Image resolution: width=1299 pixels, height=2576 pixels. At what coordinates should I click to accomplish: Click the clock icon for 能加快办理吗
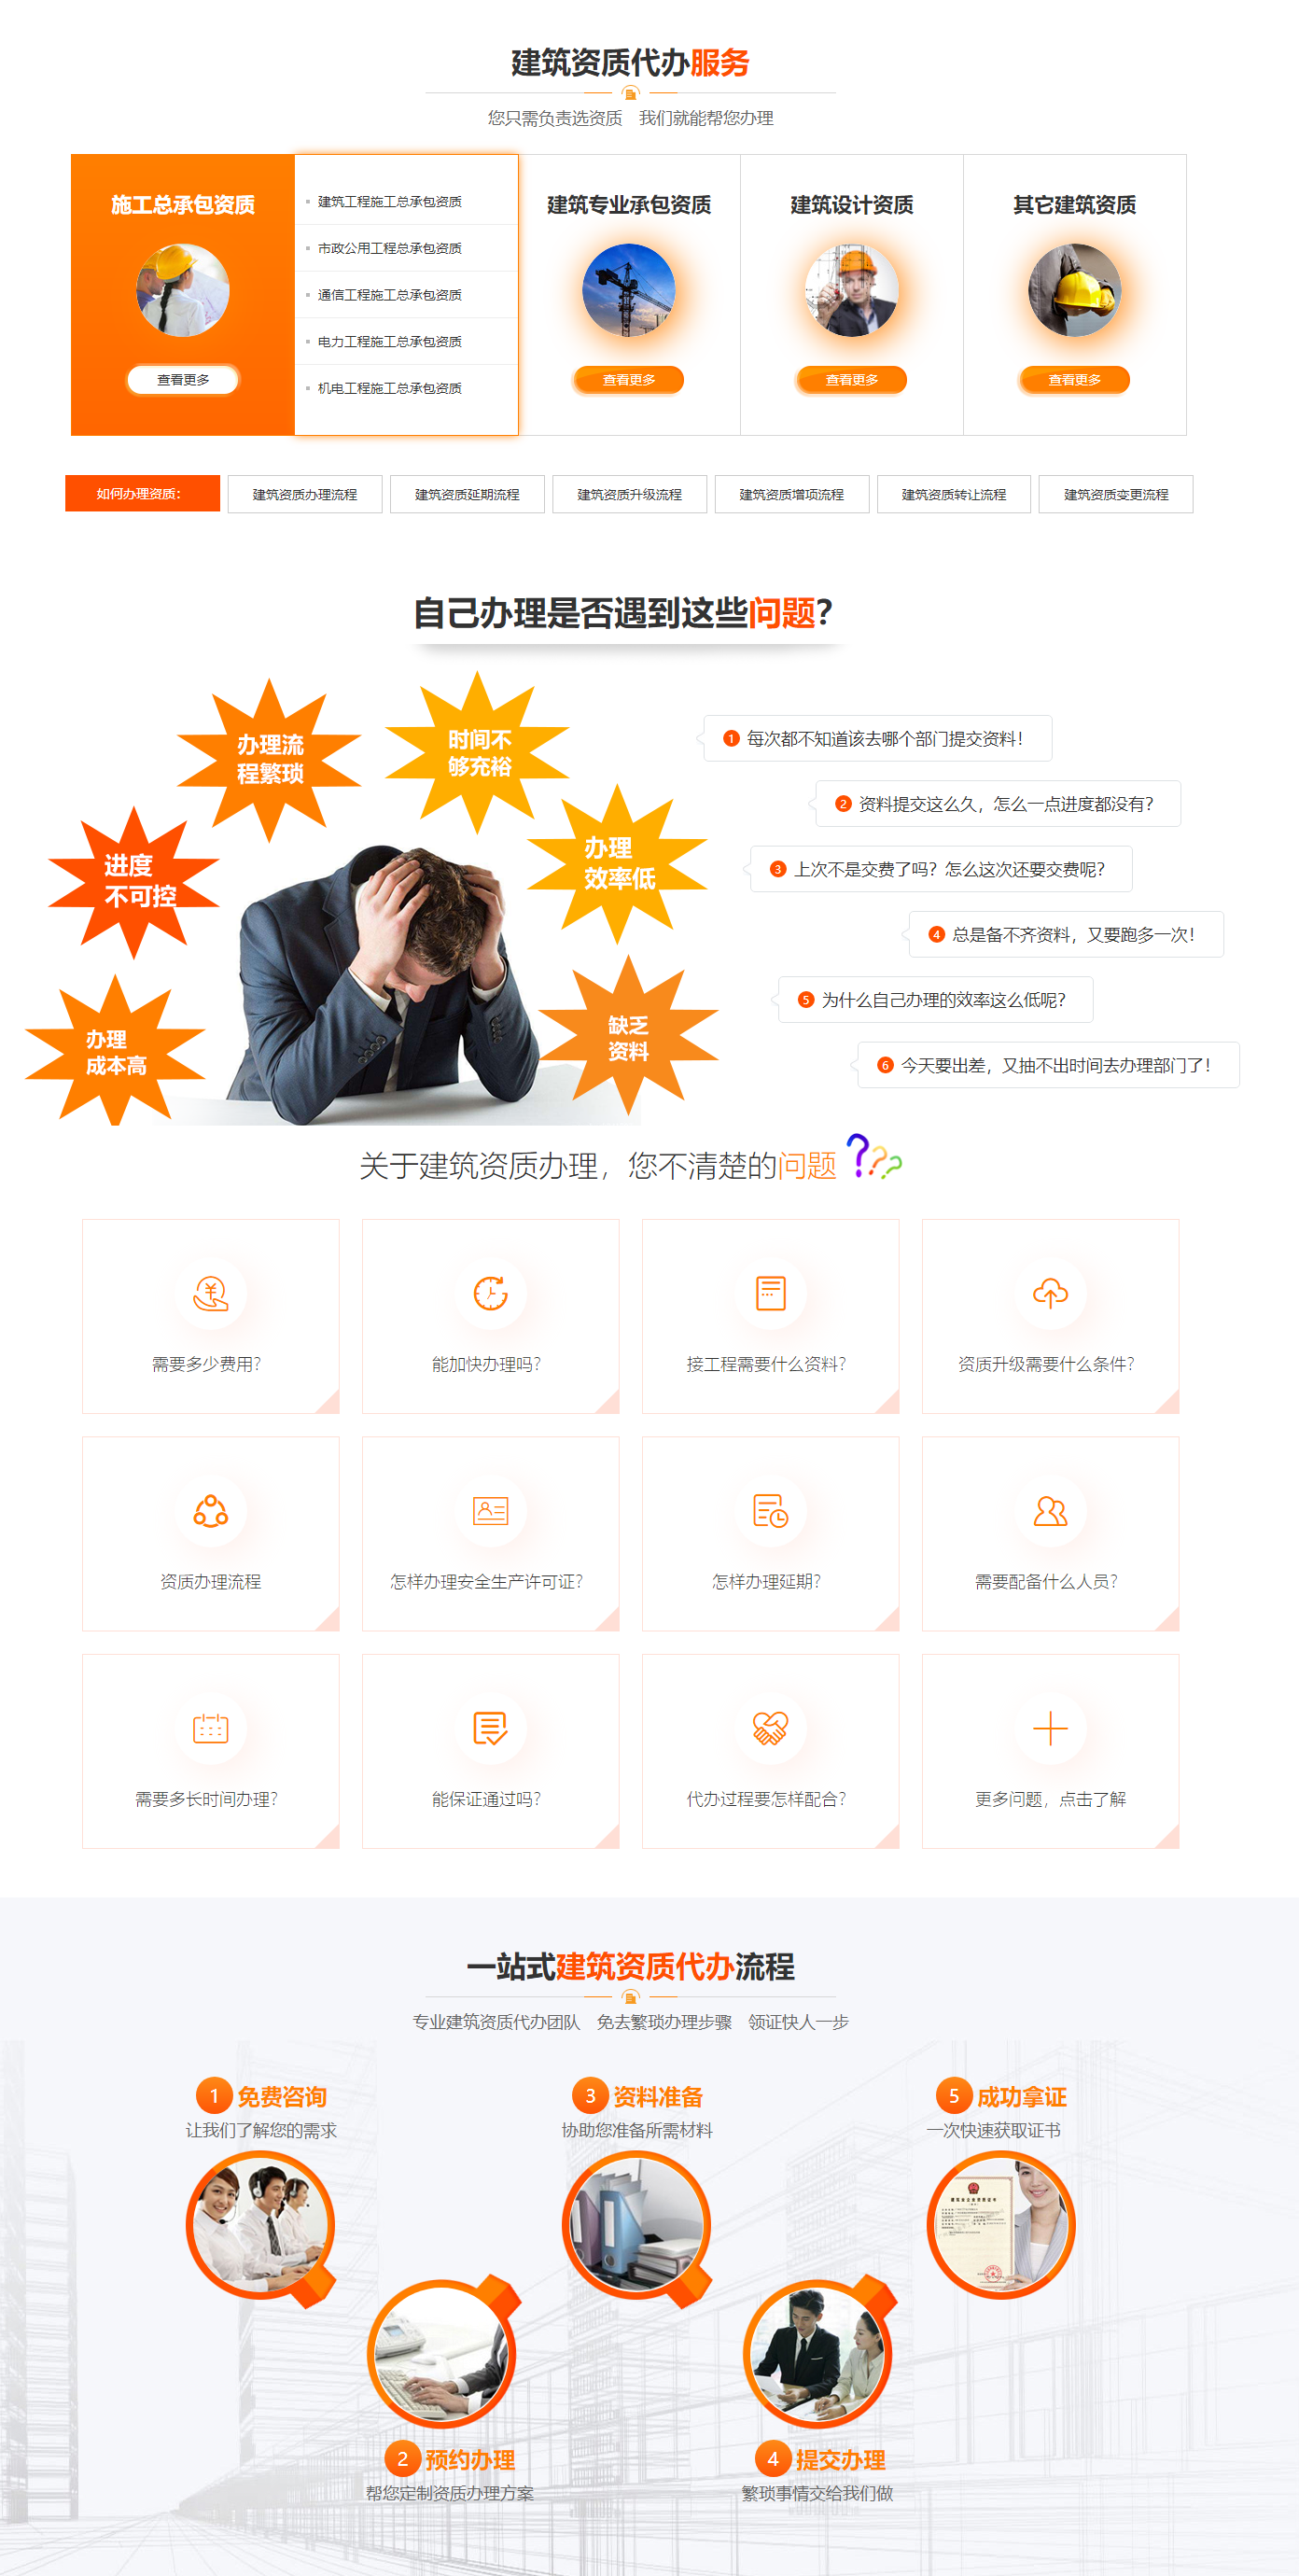[490, 1293]
